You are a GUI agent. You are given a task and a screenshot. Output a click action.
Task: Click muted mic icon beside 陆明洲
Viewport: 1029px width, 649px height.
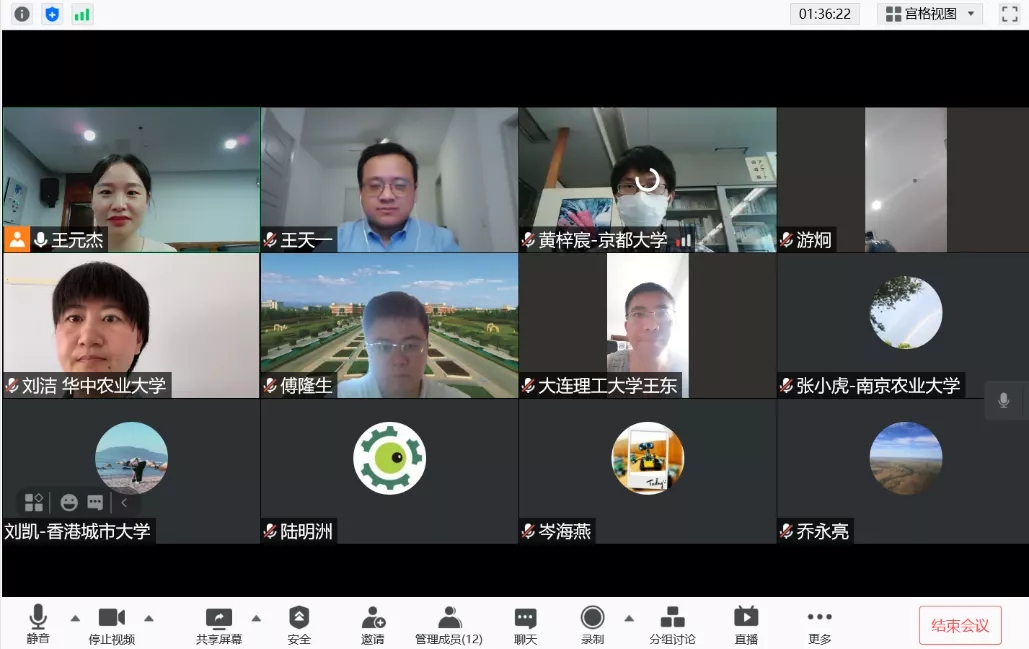(x=270, y=532)
